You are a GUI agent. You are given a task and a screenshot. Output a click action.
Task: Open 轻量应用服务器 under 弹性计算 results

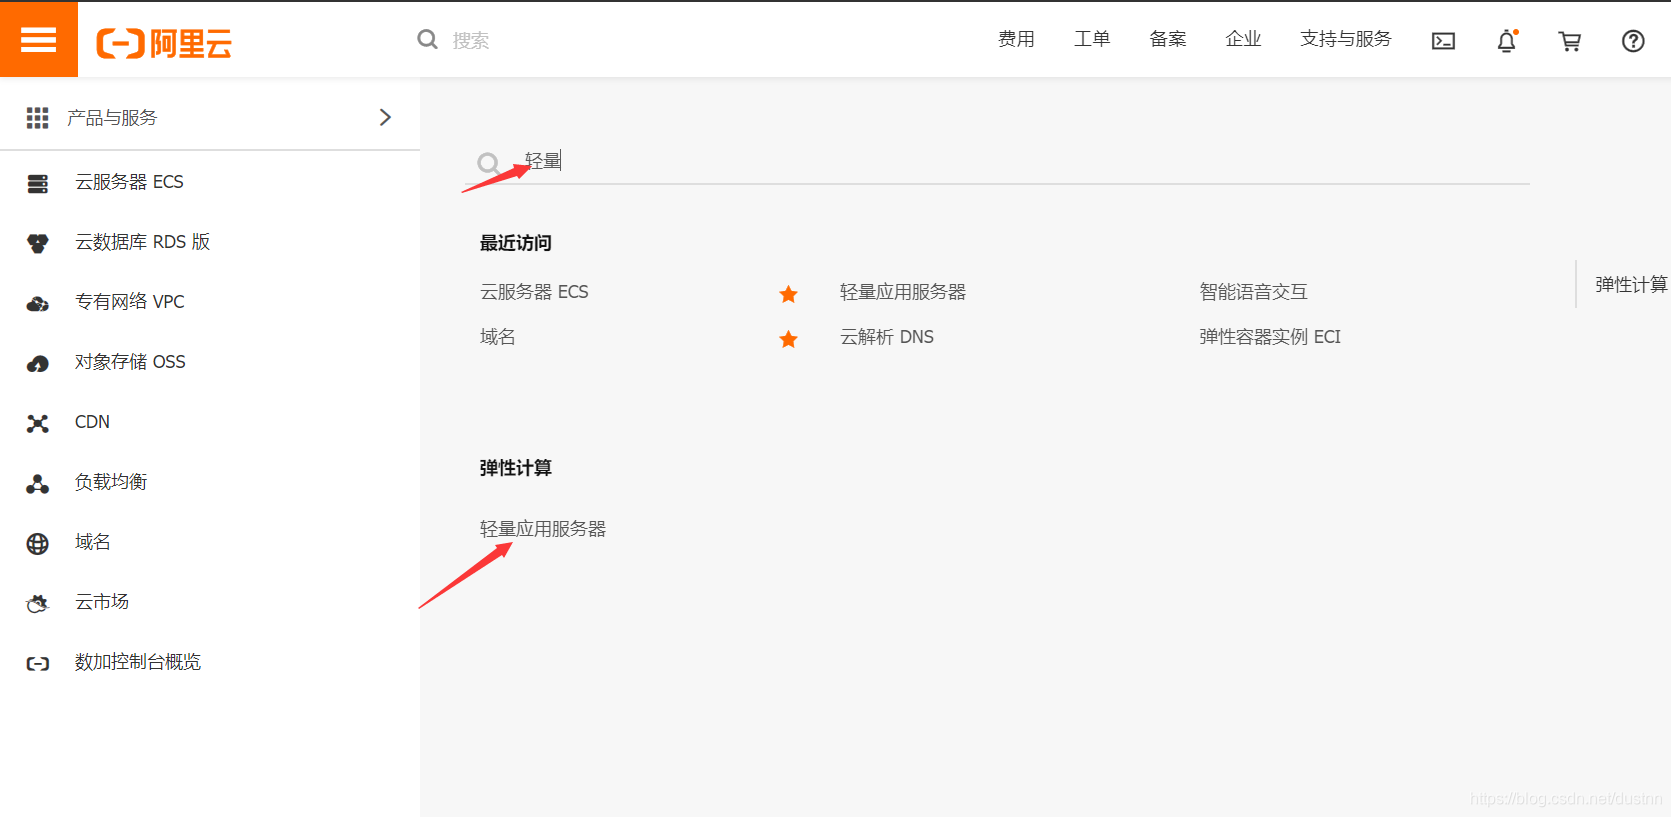[543, 529]
